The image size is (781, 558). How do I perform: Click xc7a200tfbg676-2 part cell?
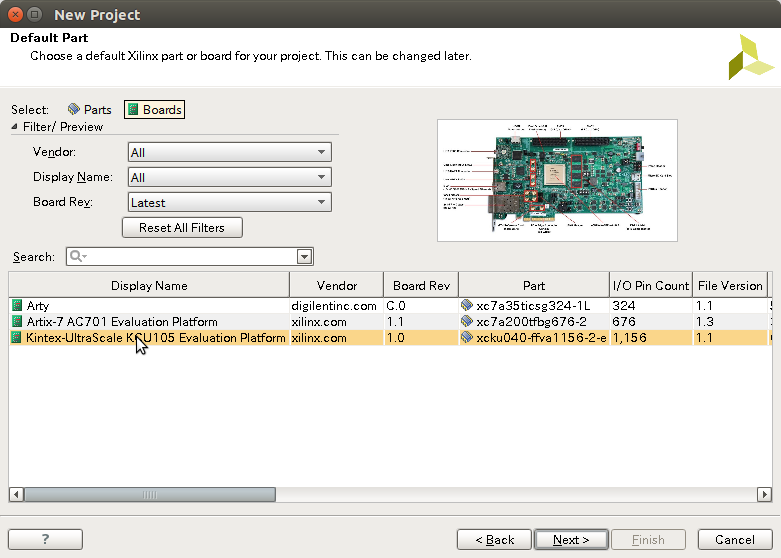(534, 322)
